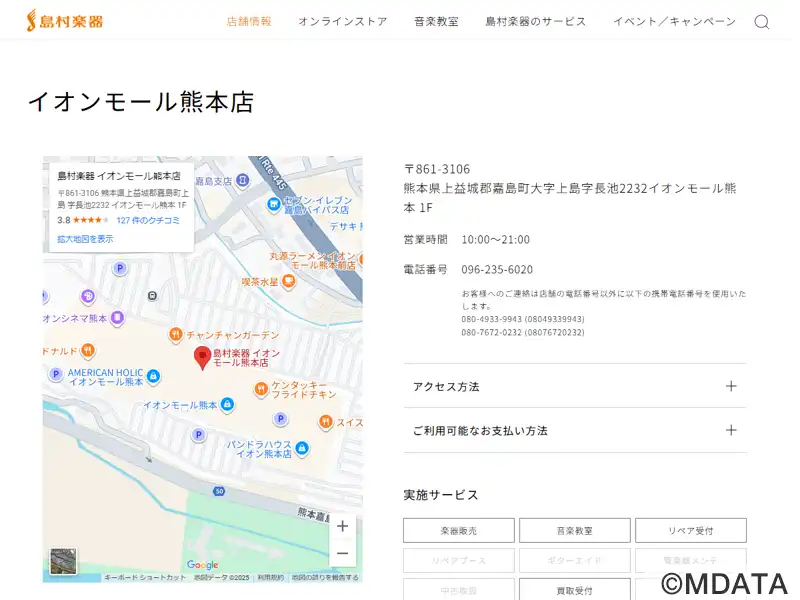Zoom out on the map
The width and height of the screenshot is (800, 600).
tap(343, 553)
